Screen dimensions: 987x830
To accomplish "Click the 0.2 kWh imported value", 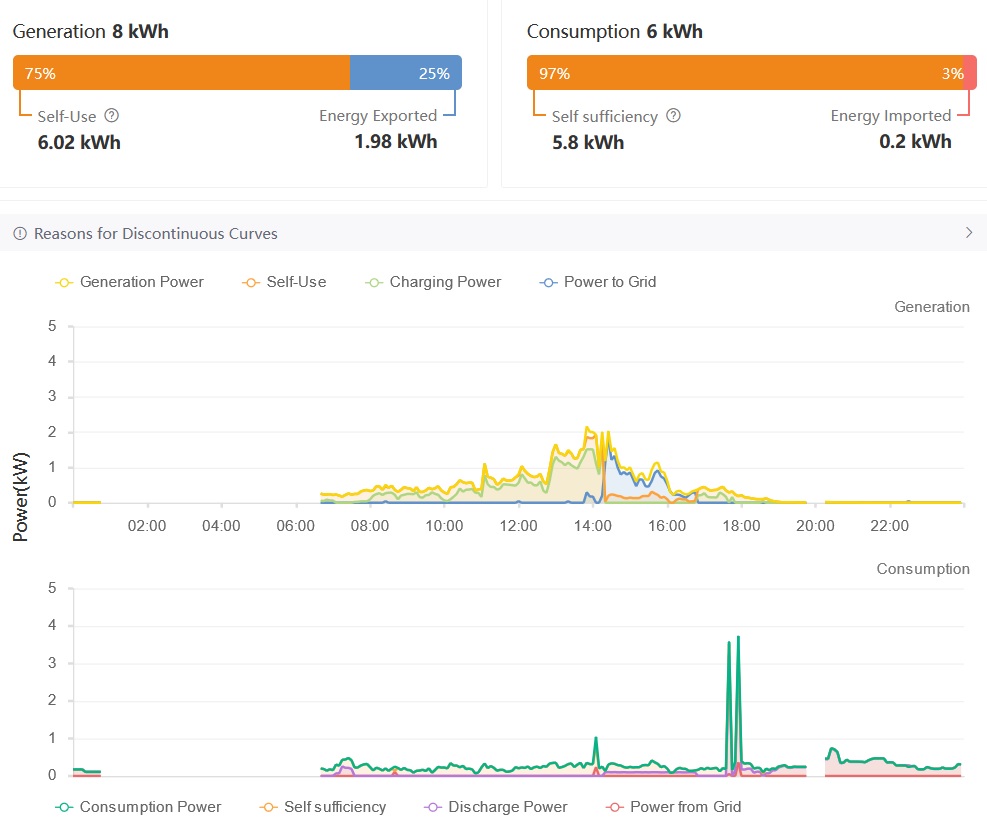I will [915, 142].
